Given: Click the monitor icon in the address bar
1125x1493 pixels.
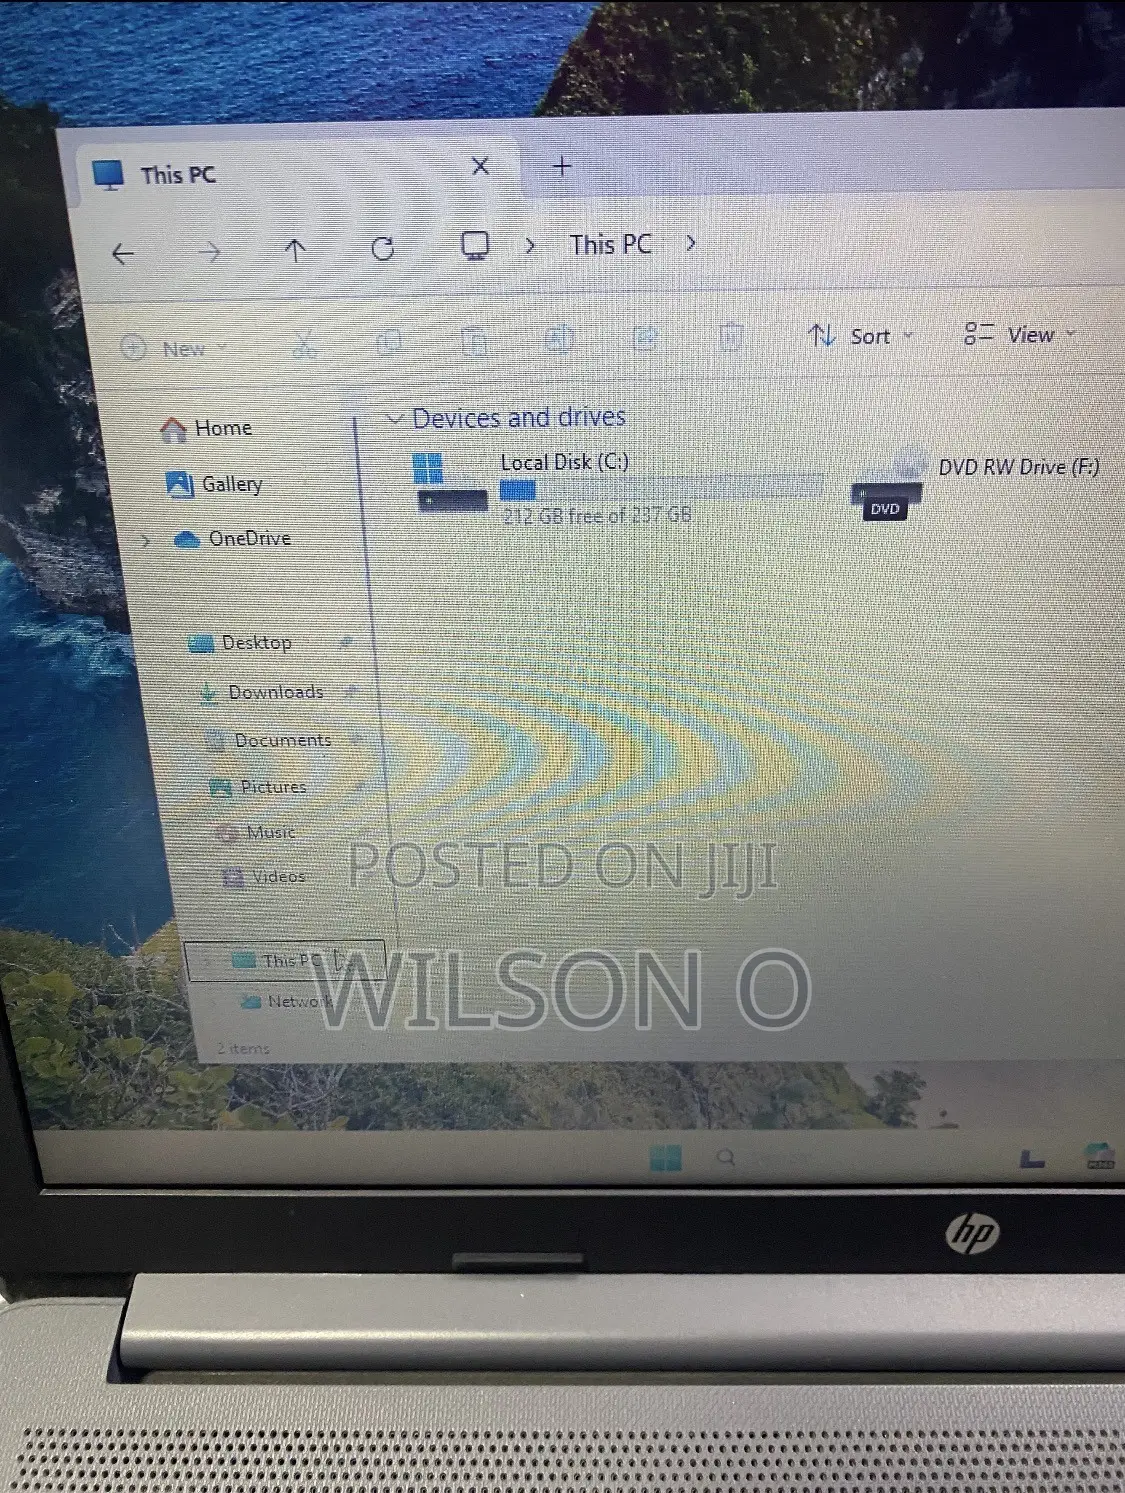Looking at the screenshot, I should point(475,246).
